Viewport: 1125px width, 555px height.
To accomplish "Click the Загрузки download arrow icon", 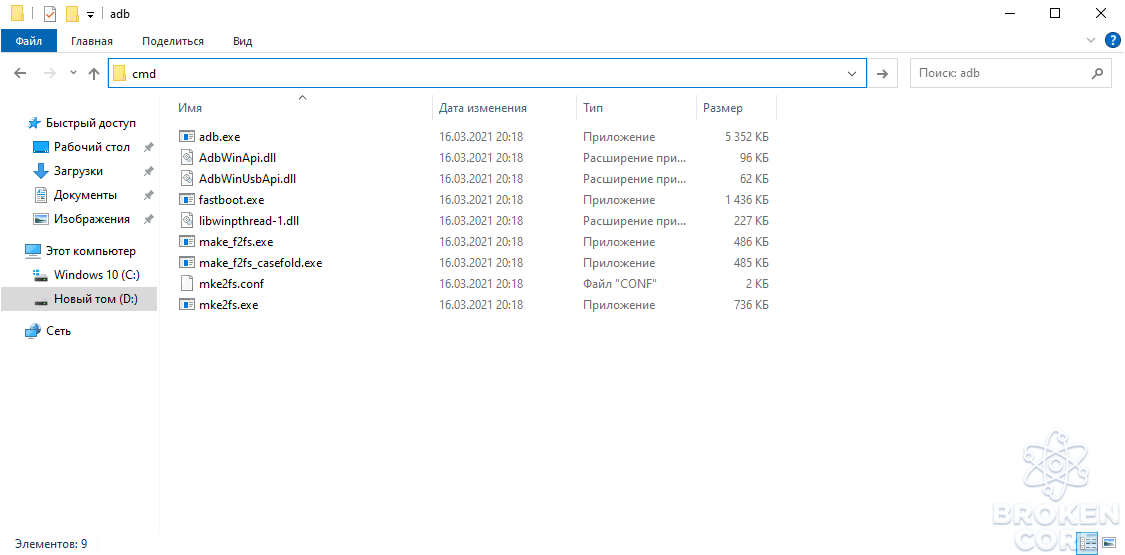I will pos(41,171).
